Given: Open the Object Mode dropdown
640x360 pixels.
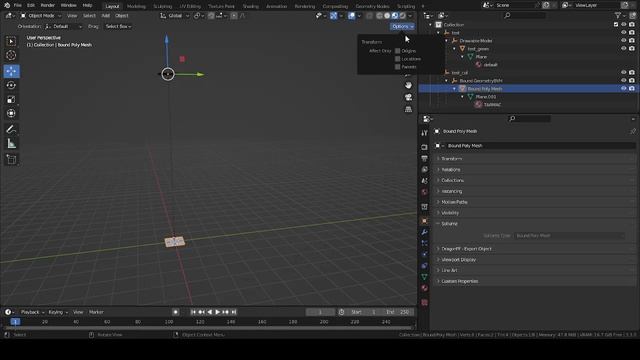Looking at the screenshot, I should tap(41, 16).
